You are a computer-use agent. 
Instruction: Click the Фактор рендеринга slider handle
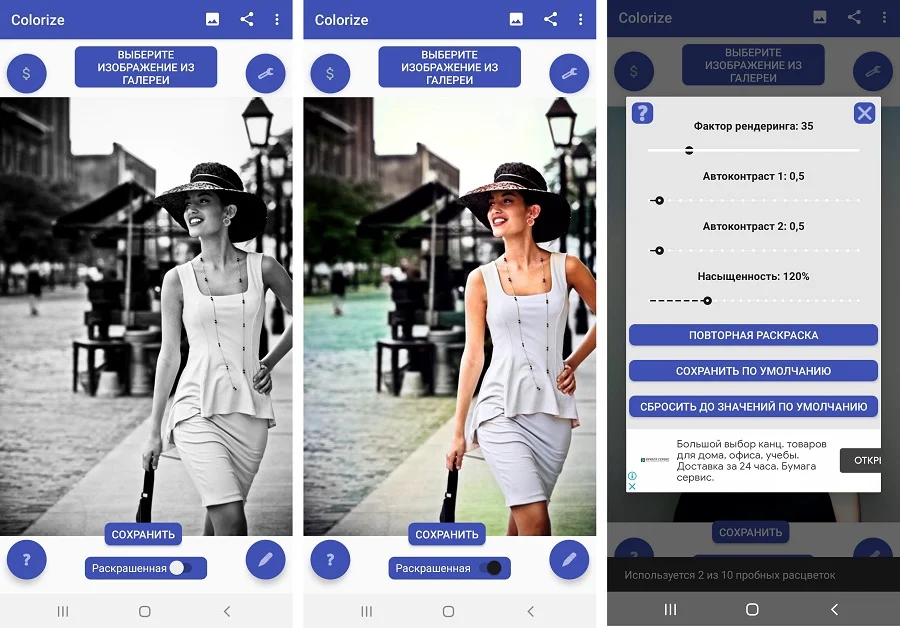(x=689, y=150)
